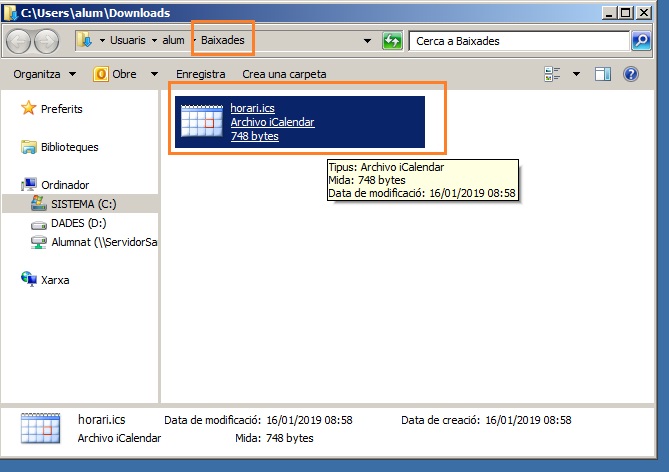669x472 pixels.
Task: Click Baixades breadcrumb segment
Action: click(223, 40)
